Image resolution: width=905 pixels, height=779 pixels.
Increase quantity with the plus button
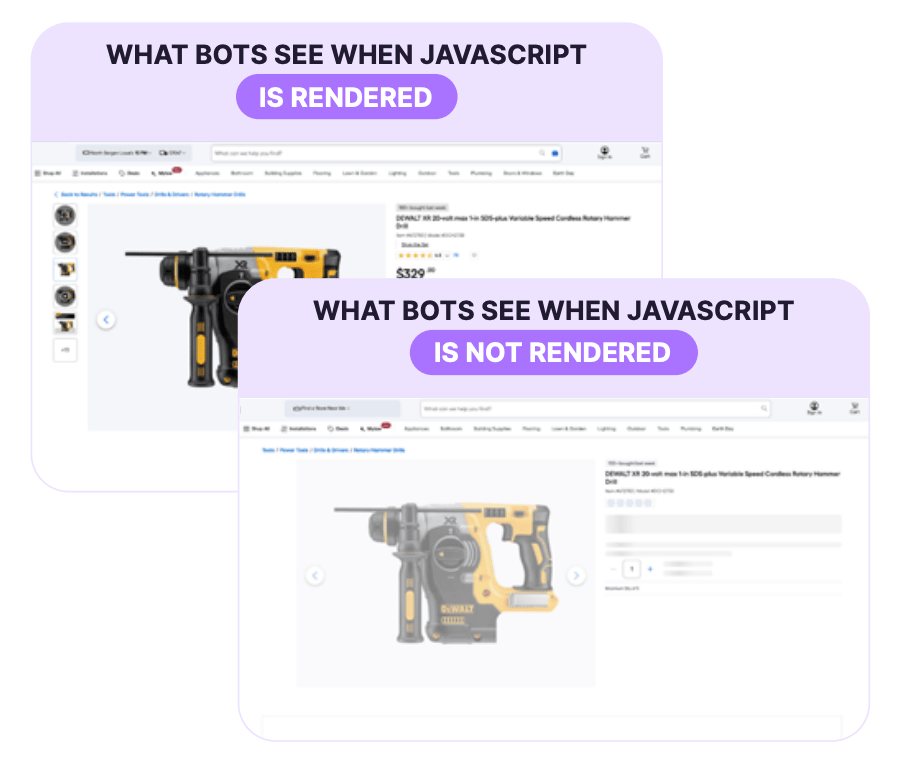650,569
